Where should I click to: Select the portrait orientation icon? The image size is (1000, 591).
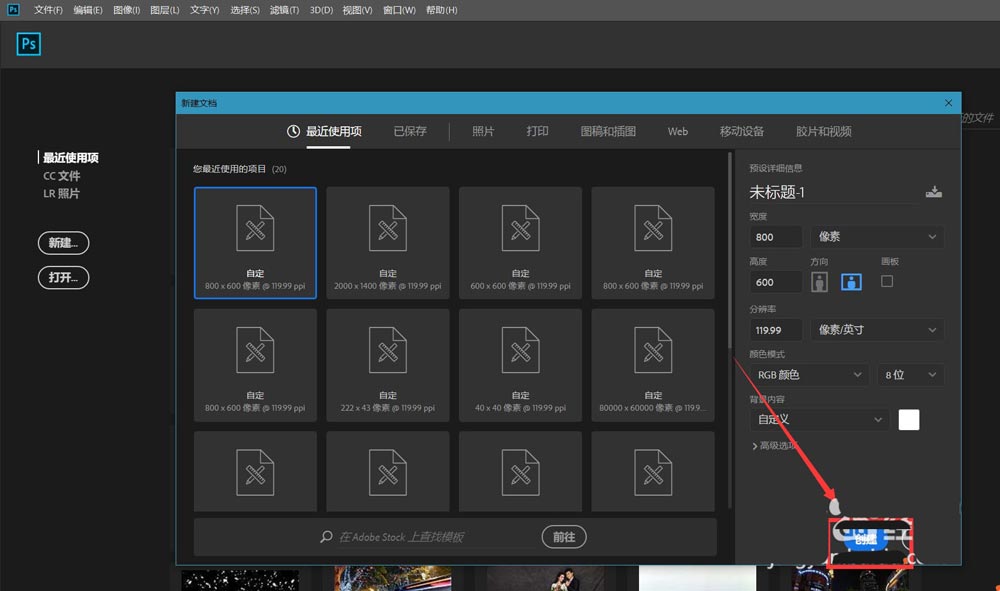pos(820,281)
